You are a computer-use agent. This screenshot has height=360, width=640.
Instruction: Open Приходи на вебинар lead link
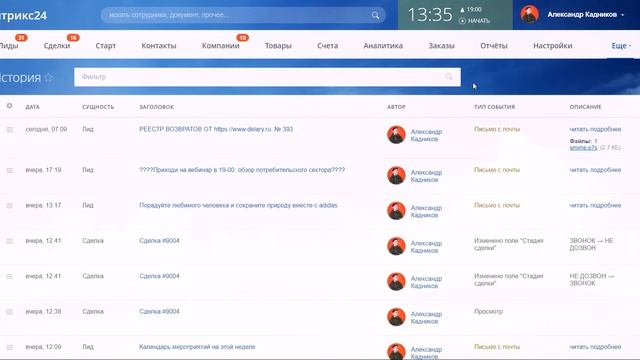click(x=242, y=170)
